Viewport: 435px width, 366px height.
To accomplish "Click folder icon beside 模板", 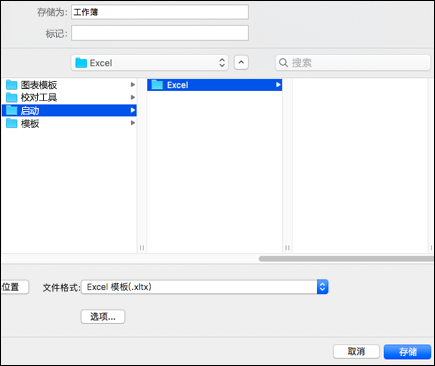I will tap(12, 123).
